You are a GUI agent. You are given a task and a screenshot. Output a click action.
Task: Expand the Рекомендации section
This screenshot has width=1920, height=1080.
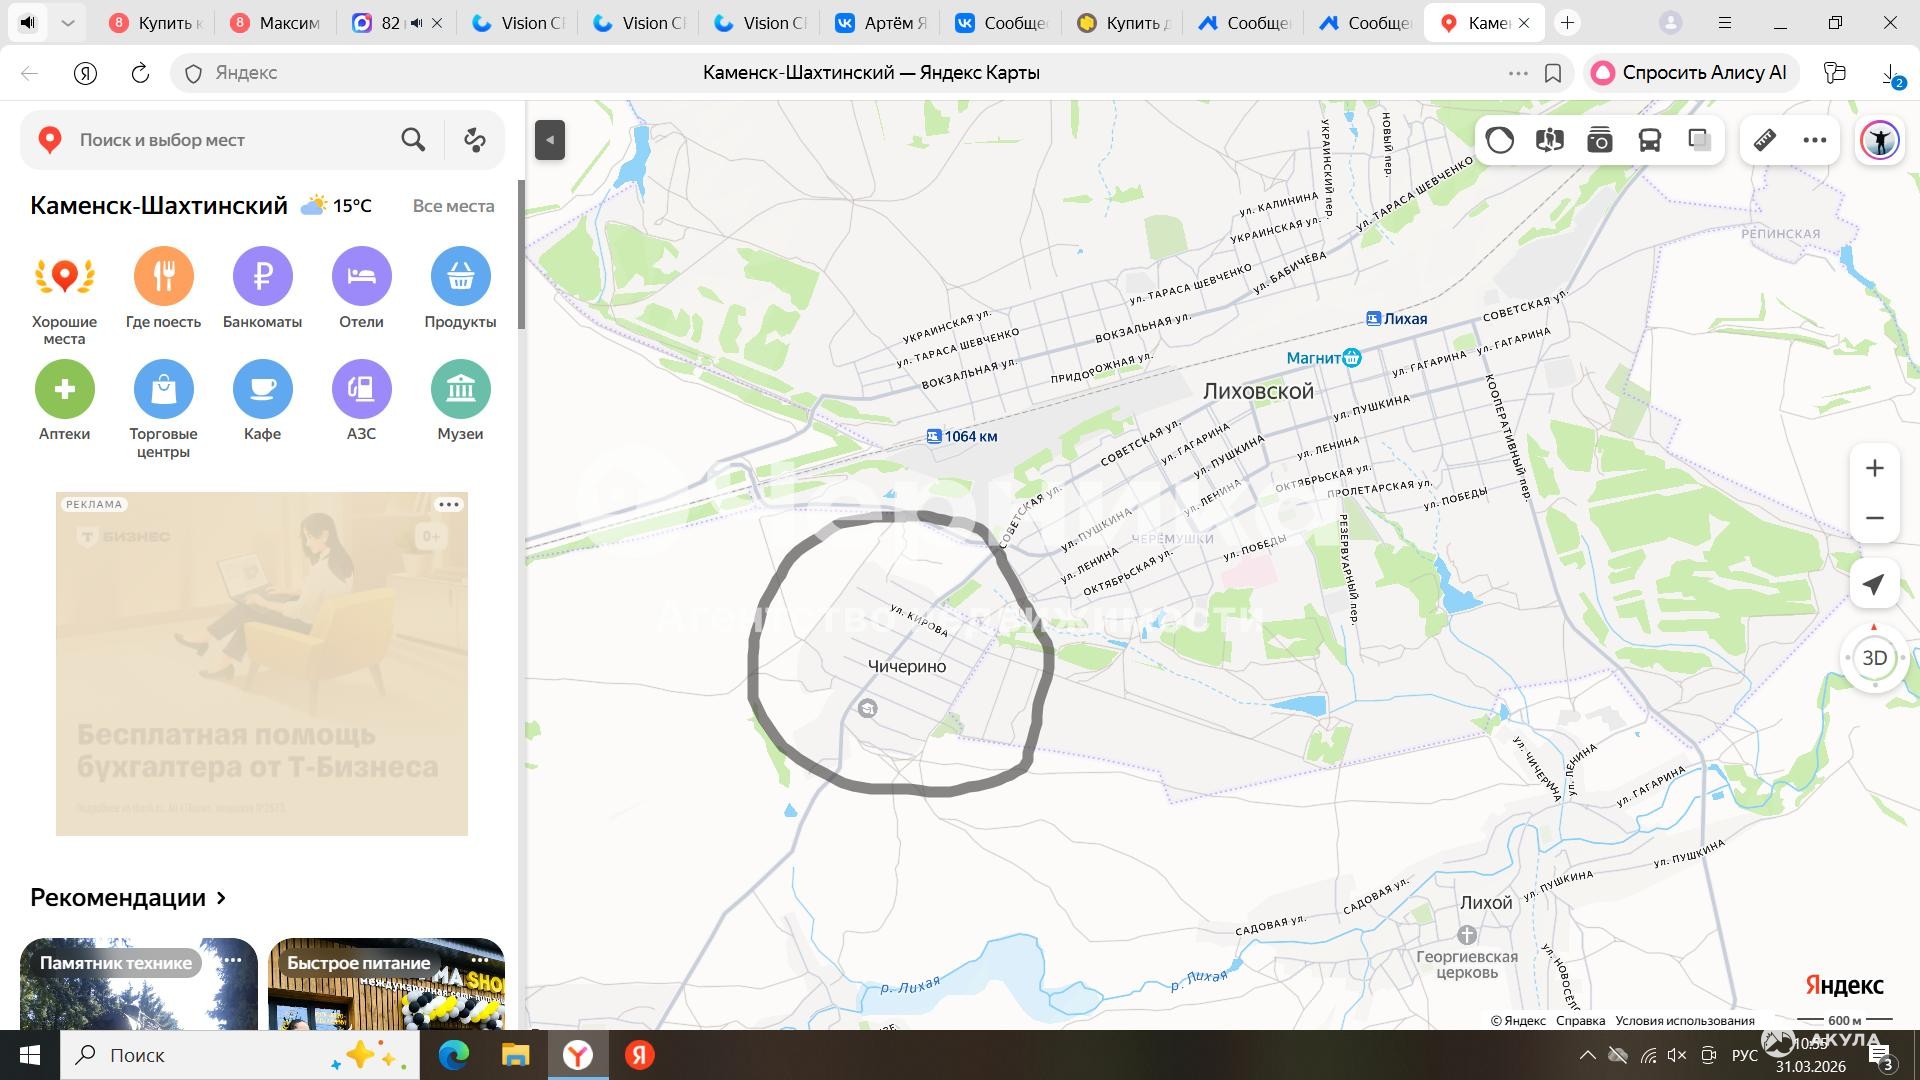tap(128, 898)
